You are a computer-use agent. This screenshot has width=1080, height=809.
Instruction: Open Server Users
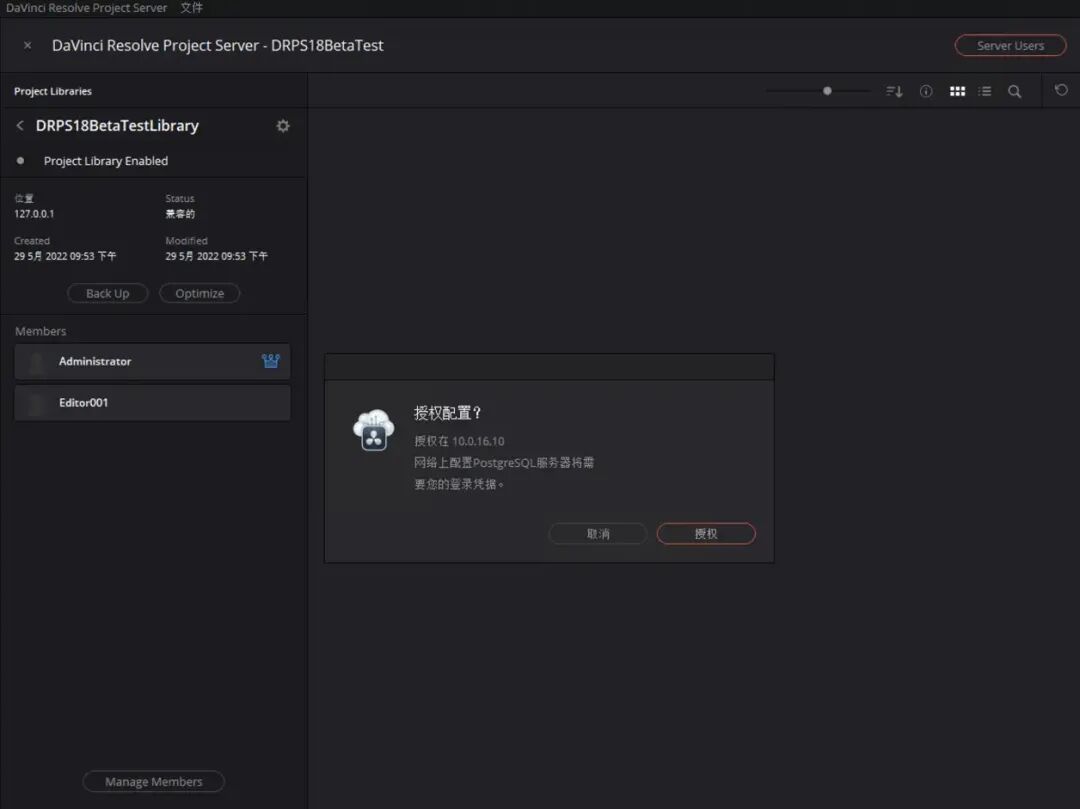(x=1010, y=45)
